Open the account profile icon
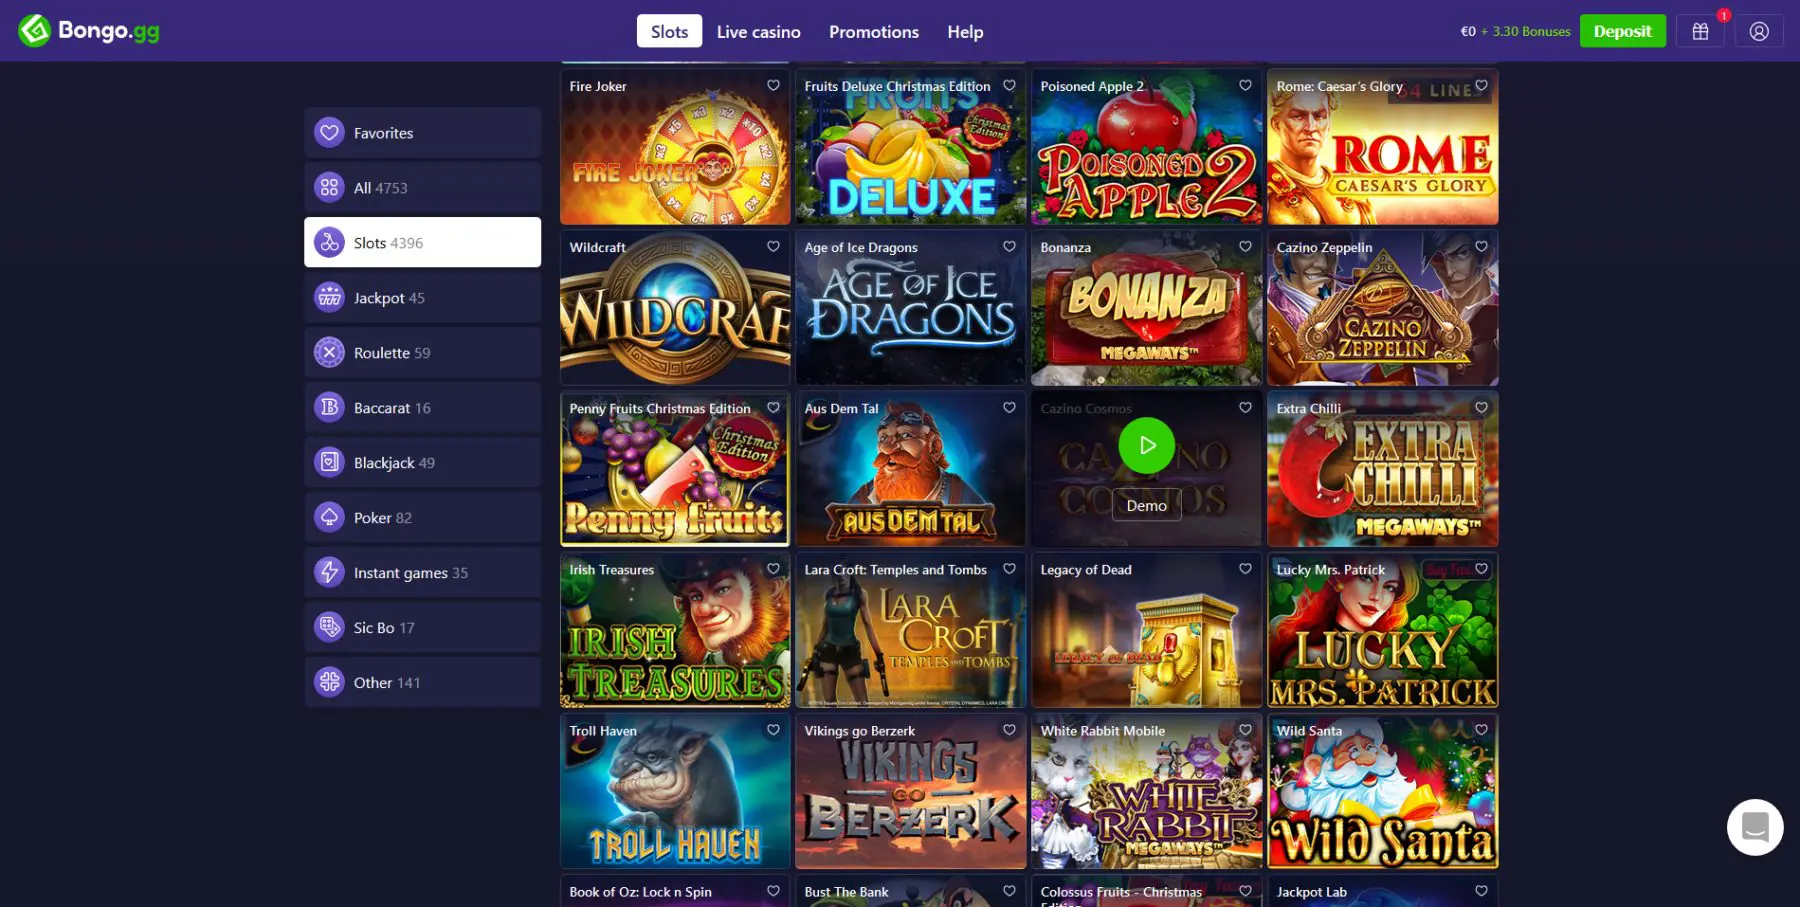The image size is (1800, 907). 1758,31
